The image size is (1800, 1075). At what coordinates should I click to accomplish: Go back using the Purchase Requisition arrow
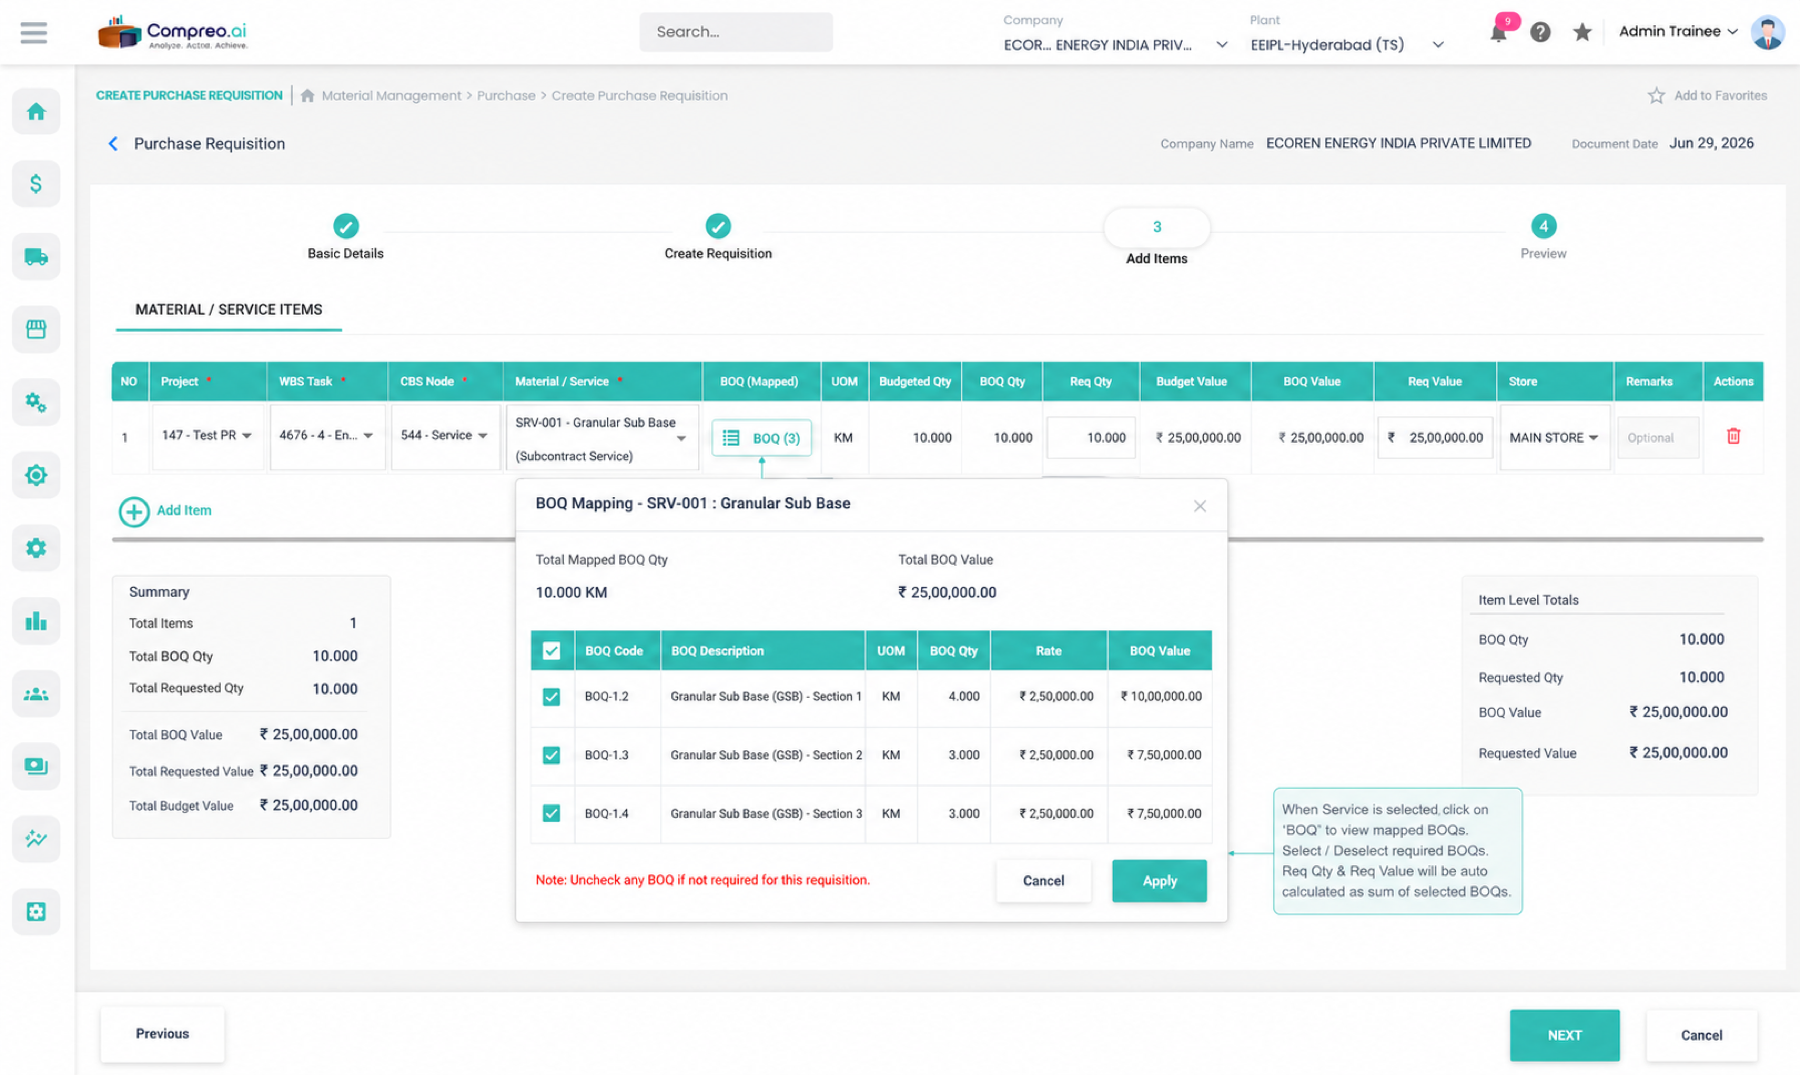point(113,144)
